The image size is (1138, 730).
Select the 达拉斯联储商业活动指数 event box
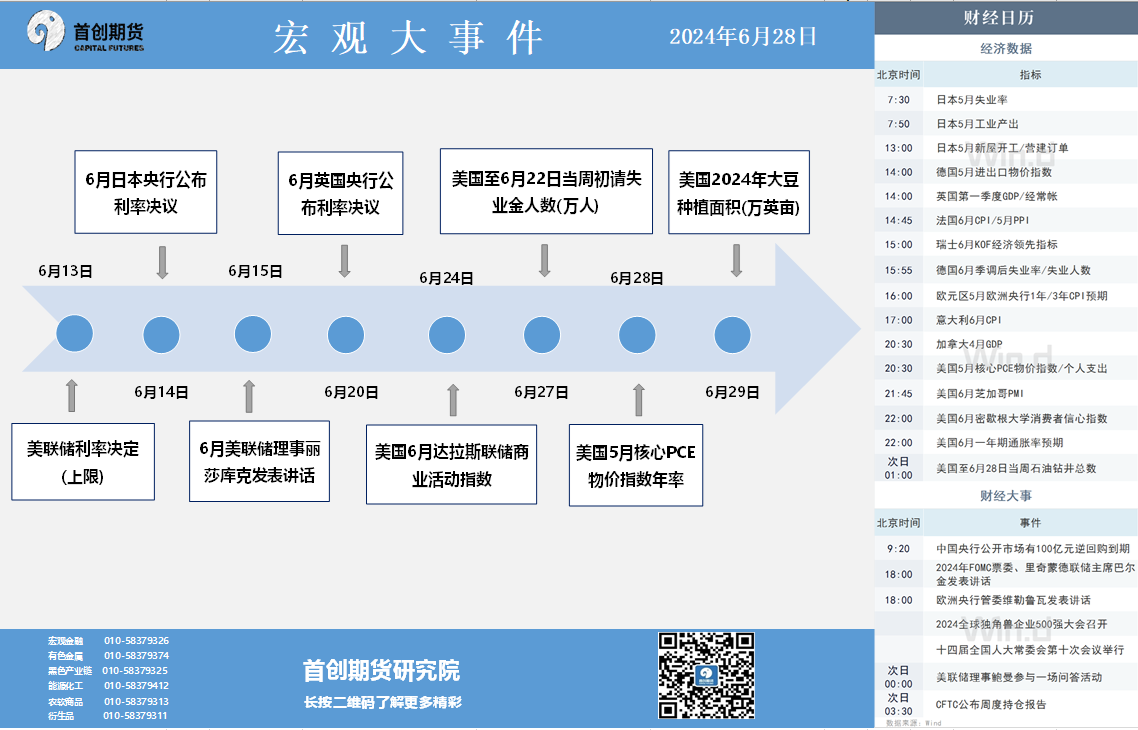(451, 464)
